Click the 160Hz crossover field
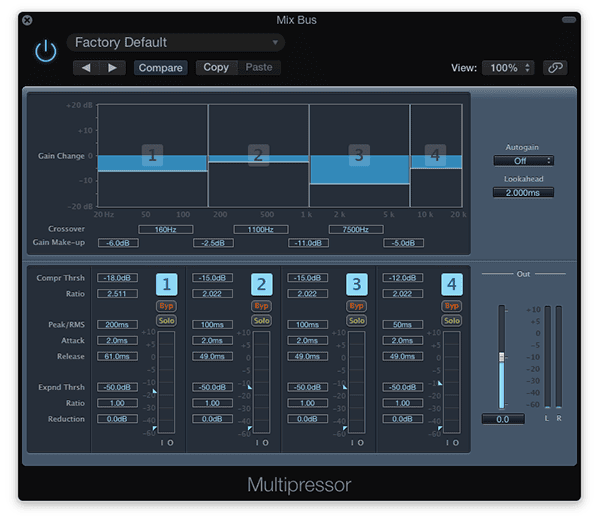Viewport: 600px width, 519px height. point(166,229)
